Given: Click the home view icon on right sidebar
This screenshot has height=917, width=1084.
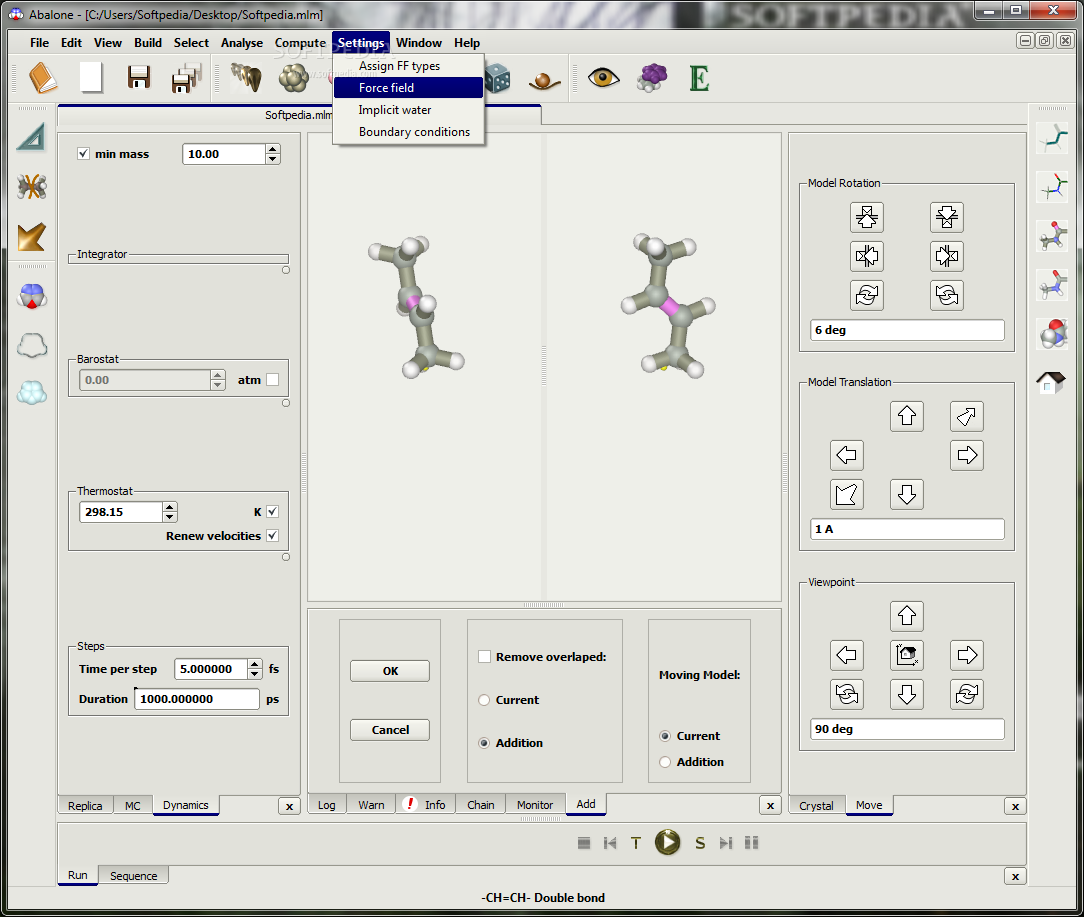Looking at the screenshot, I should pos(1051,382).
